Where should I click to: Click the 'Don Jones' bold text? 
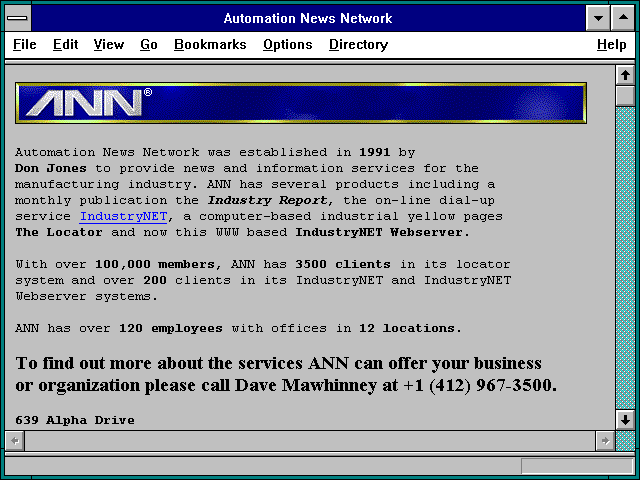coord(51,168)
